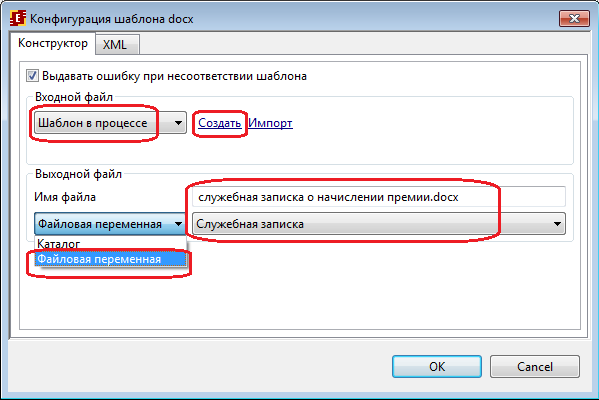This screenshot has width=599, height=400.
Task: Choose the highlighted Файловая переменная list option
Action: (110, 259)
